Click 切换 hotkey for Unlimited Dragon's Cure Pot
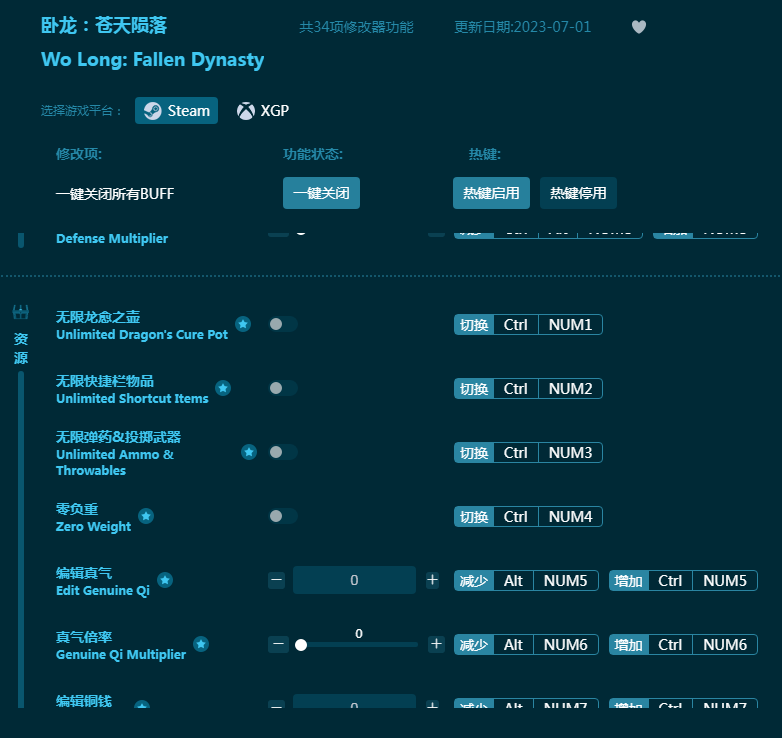 point(474,325)
